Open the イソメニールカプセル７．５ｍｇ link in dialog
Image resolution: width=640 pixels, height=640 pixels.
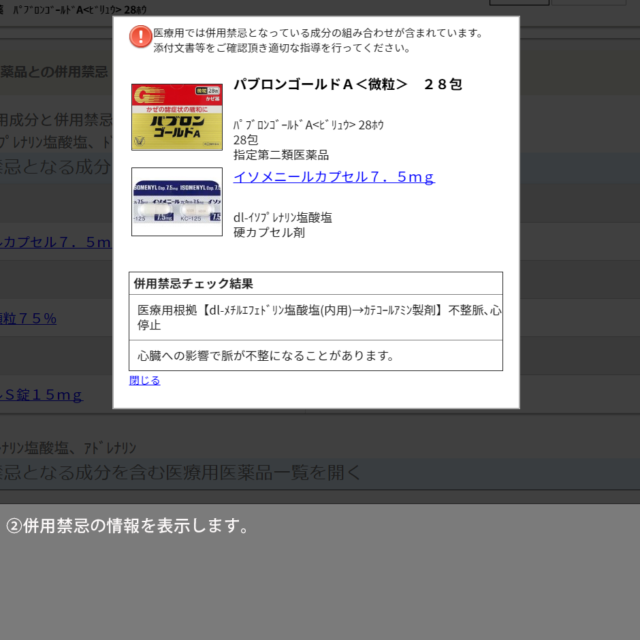[333, 177]
